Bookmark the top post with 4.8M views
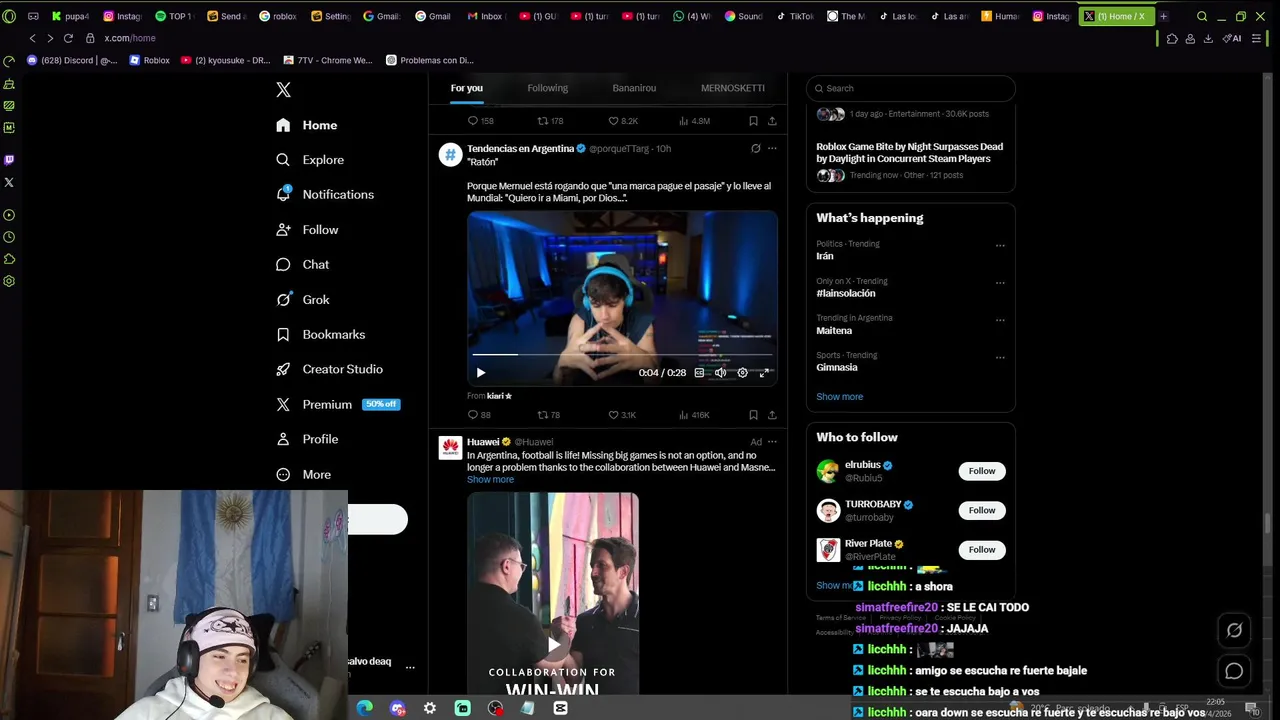1280x720 pixels. [753, 121]
